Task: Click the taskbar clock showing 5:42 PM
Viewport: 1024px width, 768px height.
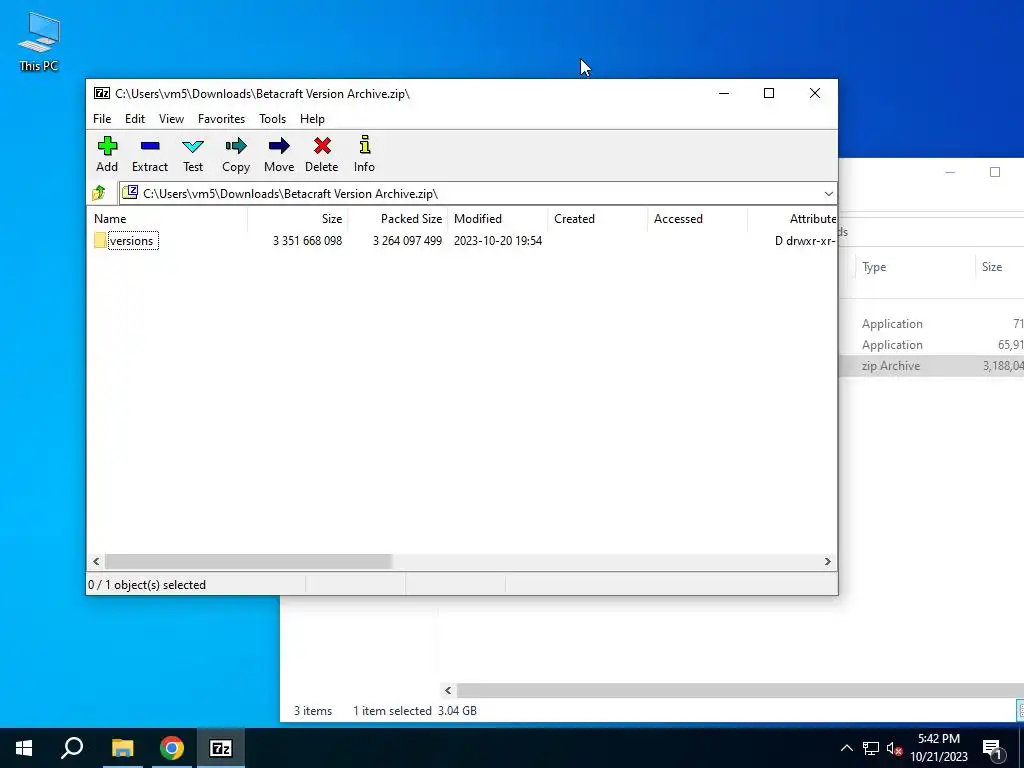Action: pyautogui.click(x=939, y=748)
